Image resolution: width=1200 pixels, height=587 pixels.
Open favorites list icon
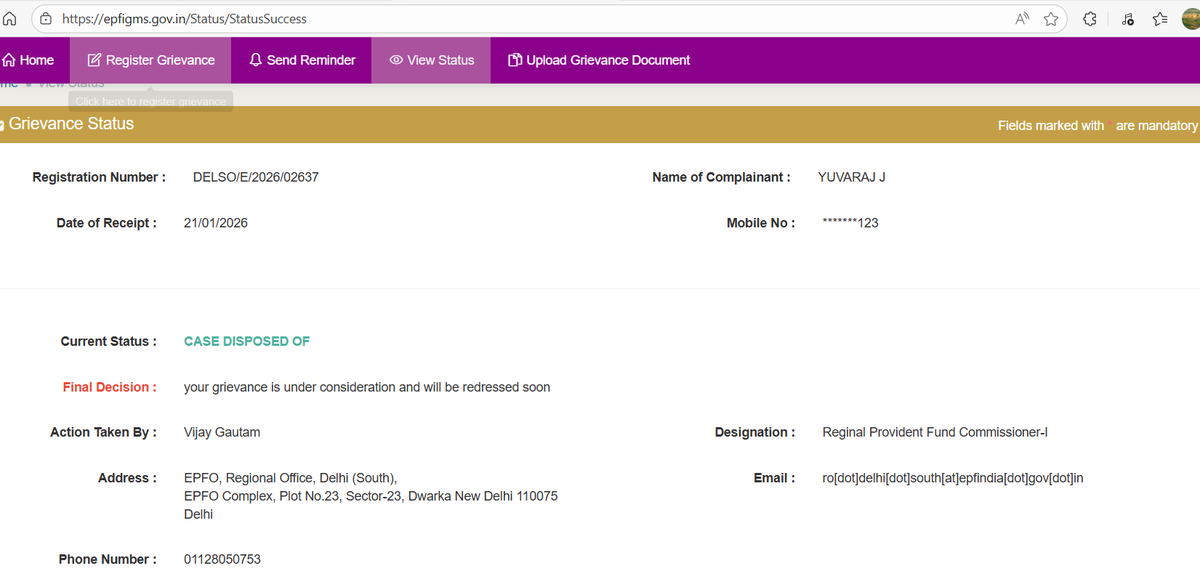(x=1161, y=18)
